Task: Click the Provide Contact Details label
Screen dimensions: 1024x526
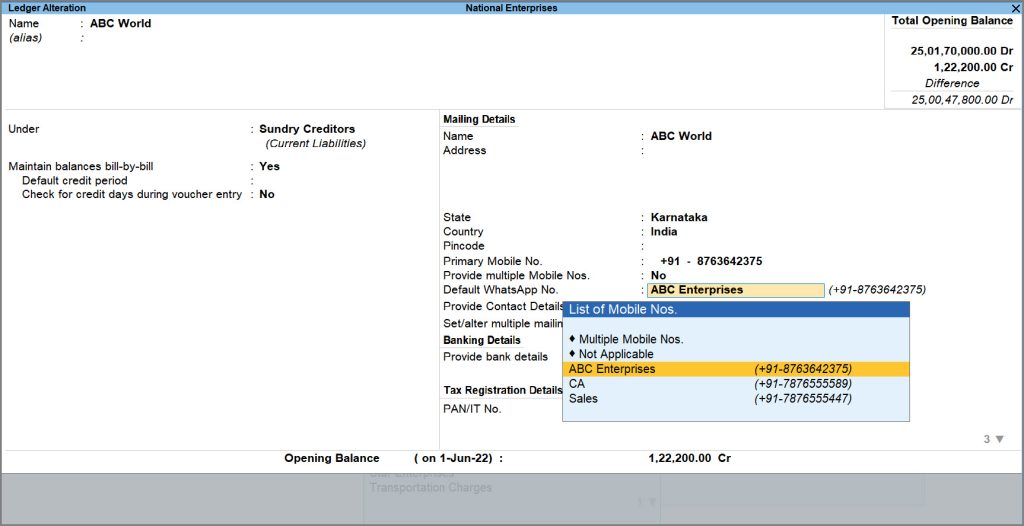Action: (x=503, y=306)
